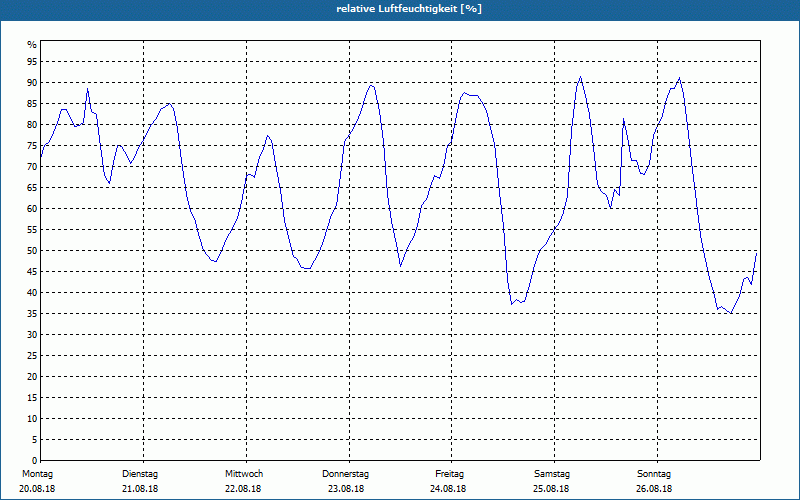Click the date "20.08.18"
Image resolution: width=800 pixels, height=500 pixels.
(x=37, y=489)
